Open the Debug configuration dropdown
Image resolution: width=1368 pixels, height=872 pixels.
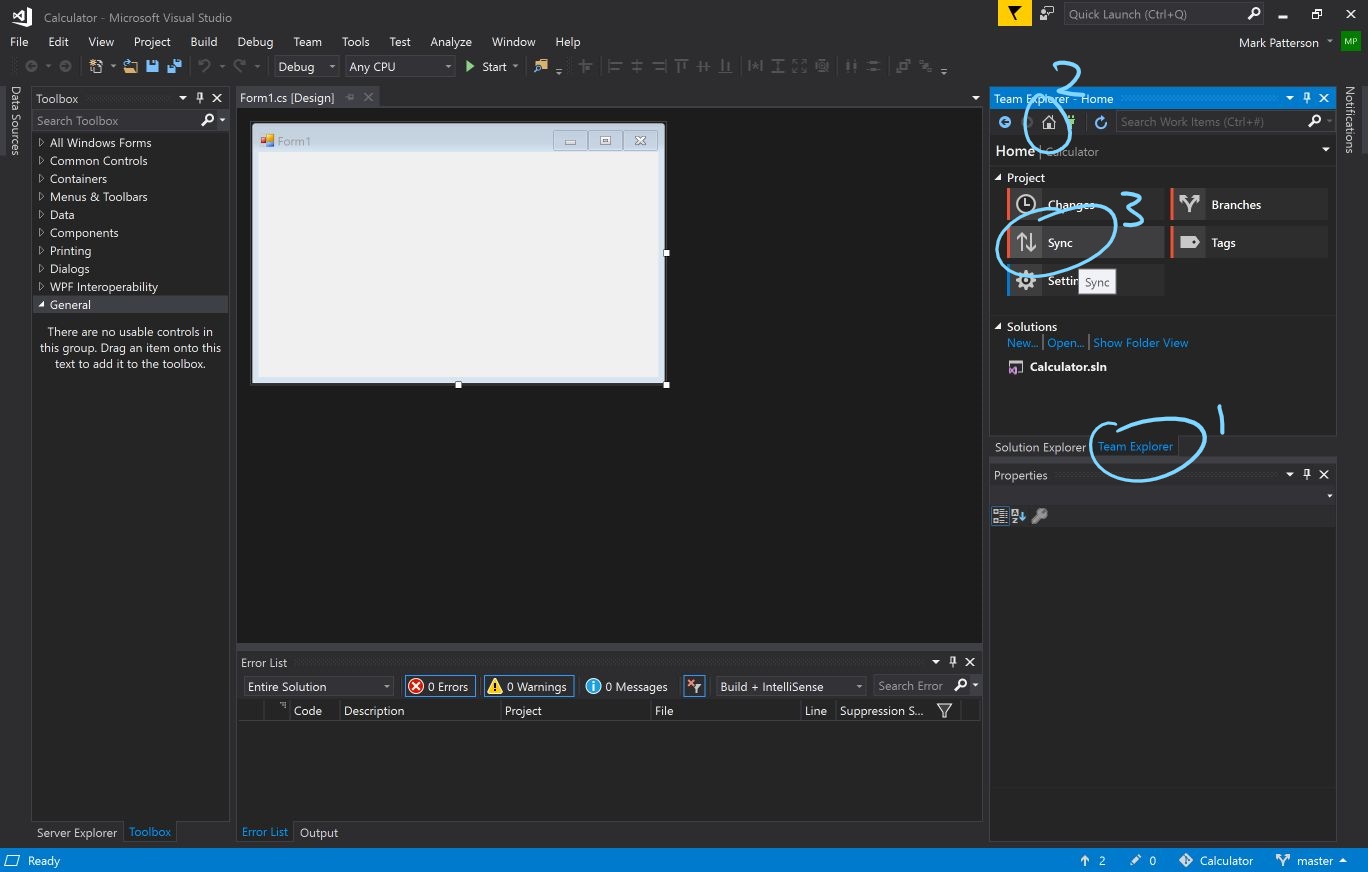tap(307, 67)
